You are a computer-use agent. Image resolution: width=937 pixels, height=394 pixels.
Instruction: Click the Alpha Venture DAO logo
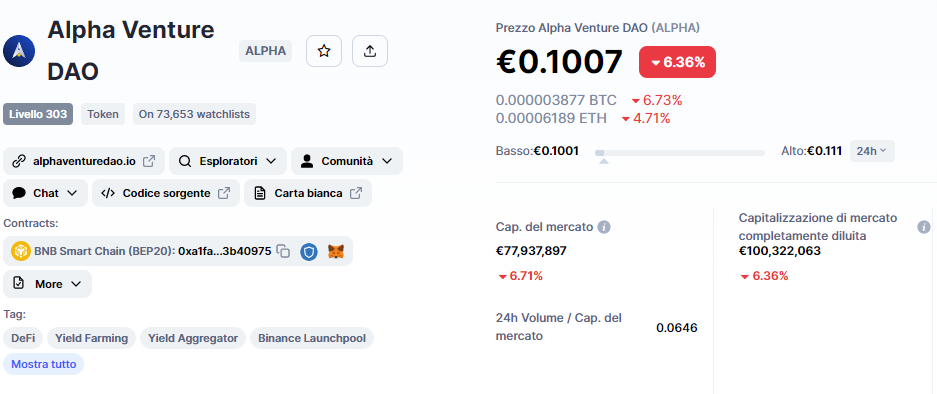click(19, 51)
